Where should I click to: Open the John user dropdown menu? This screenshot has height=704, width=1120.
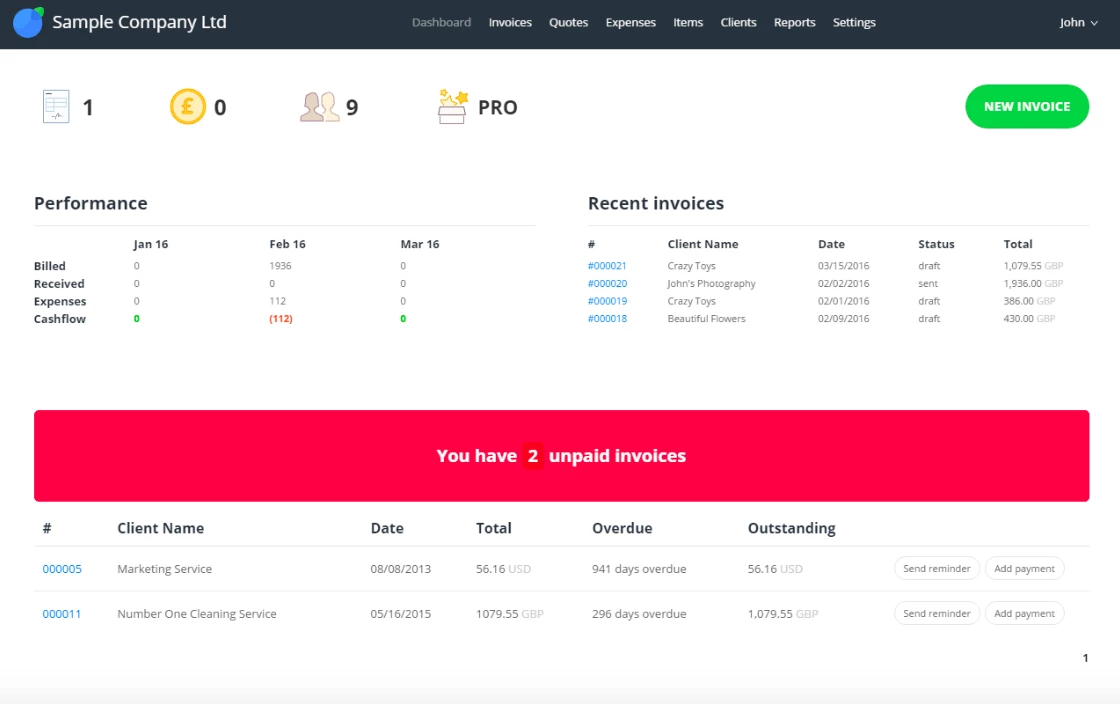point(1078,23)
